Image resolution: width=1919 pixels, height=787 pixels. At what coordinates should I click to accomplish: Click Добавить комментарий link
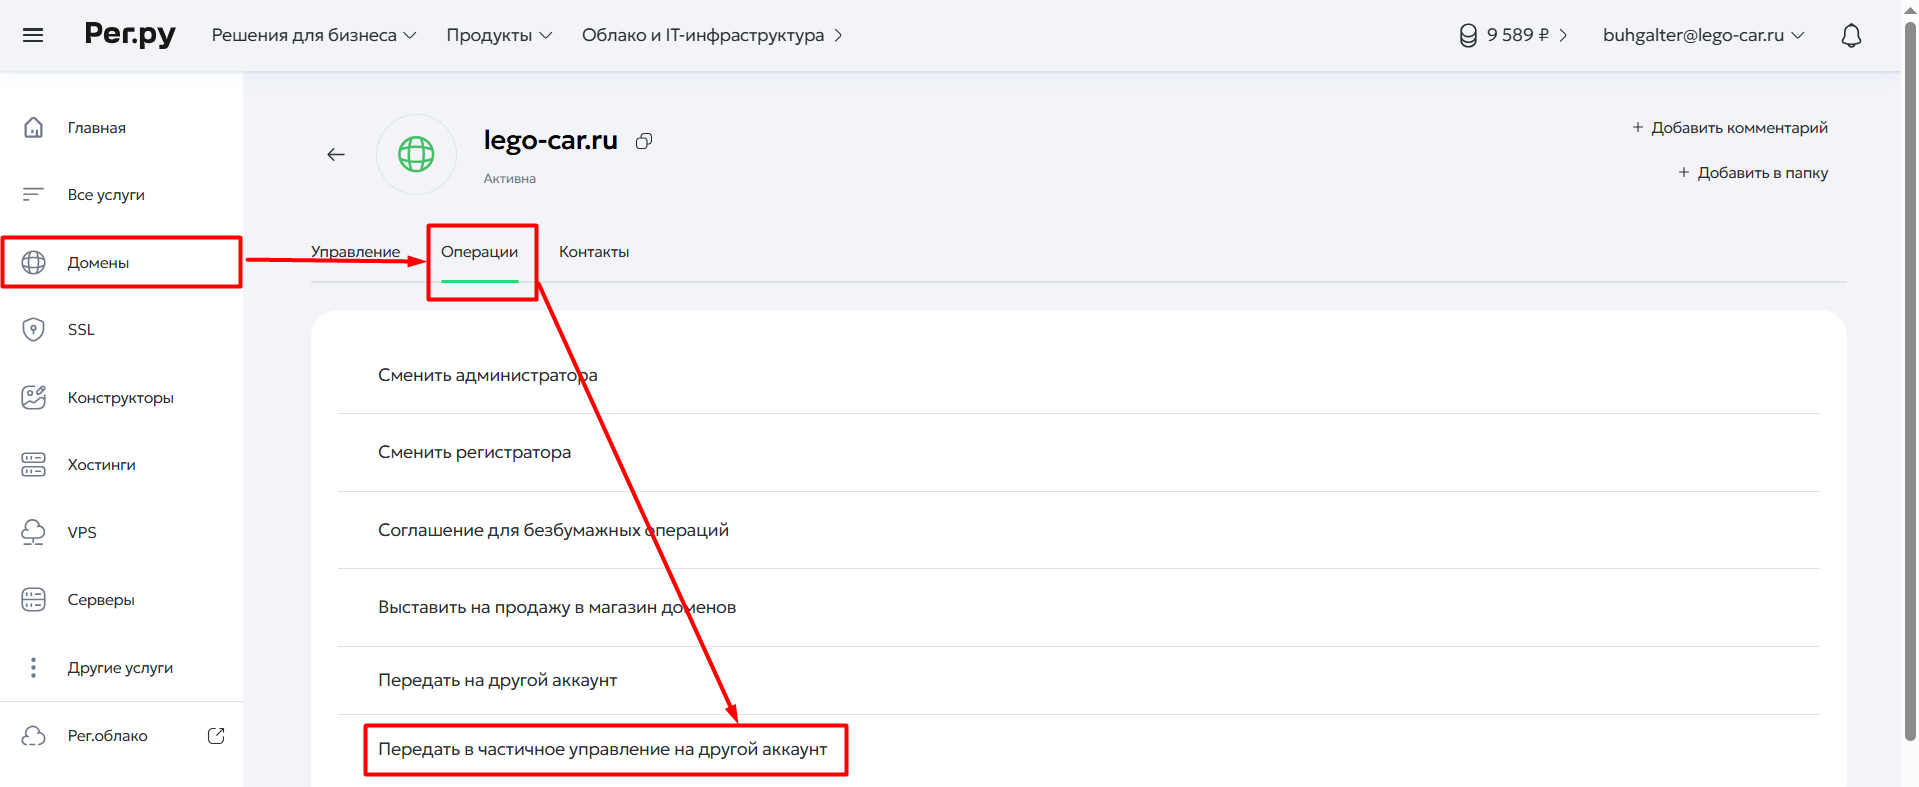pos(1730,128)
